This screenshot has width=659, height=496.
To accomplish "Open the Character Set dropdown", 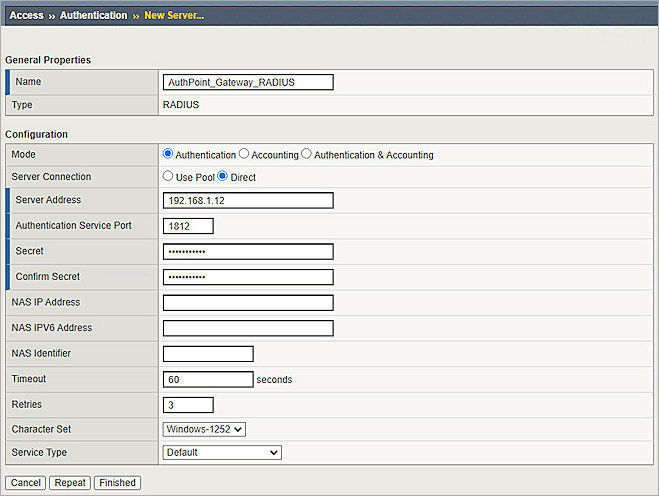I will [x=204, y=429].
